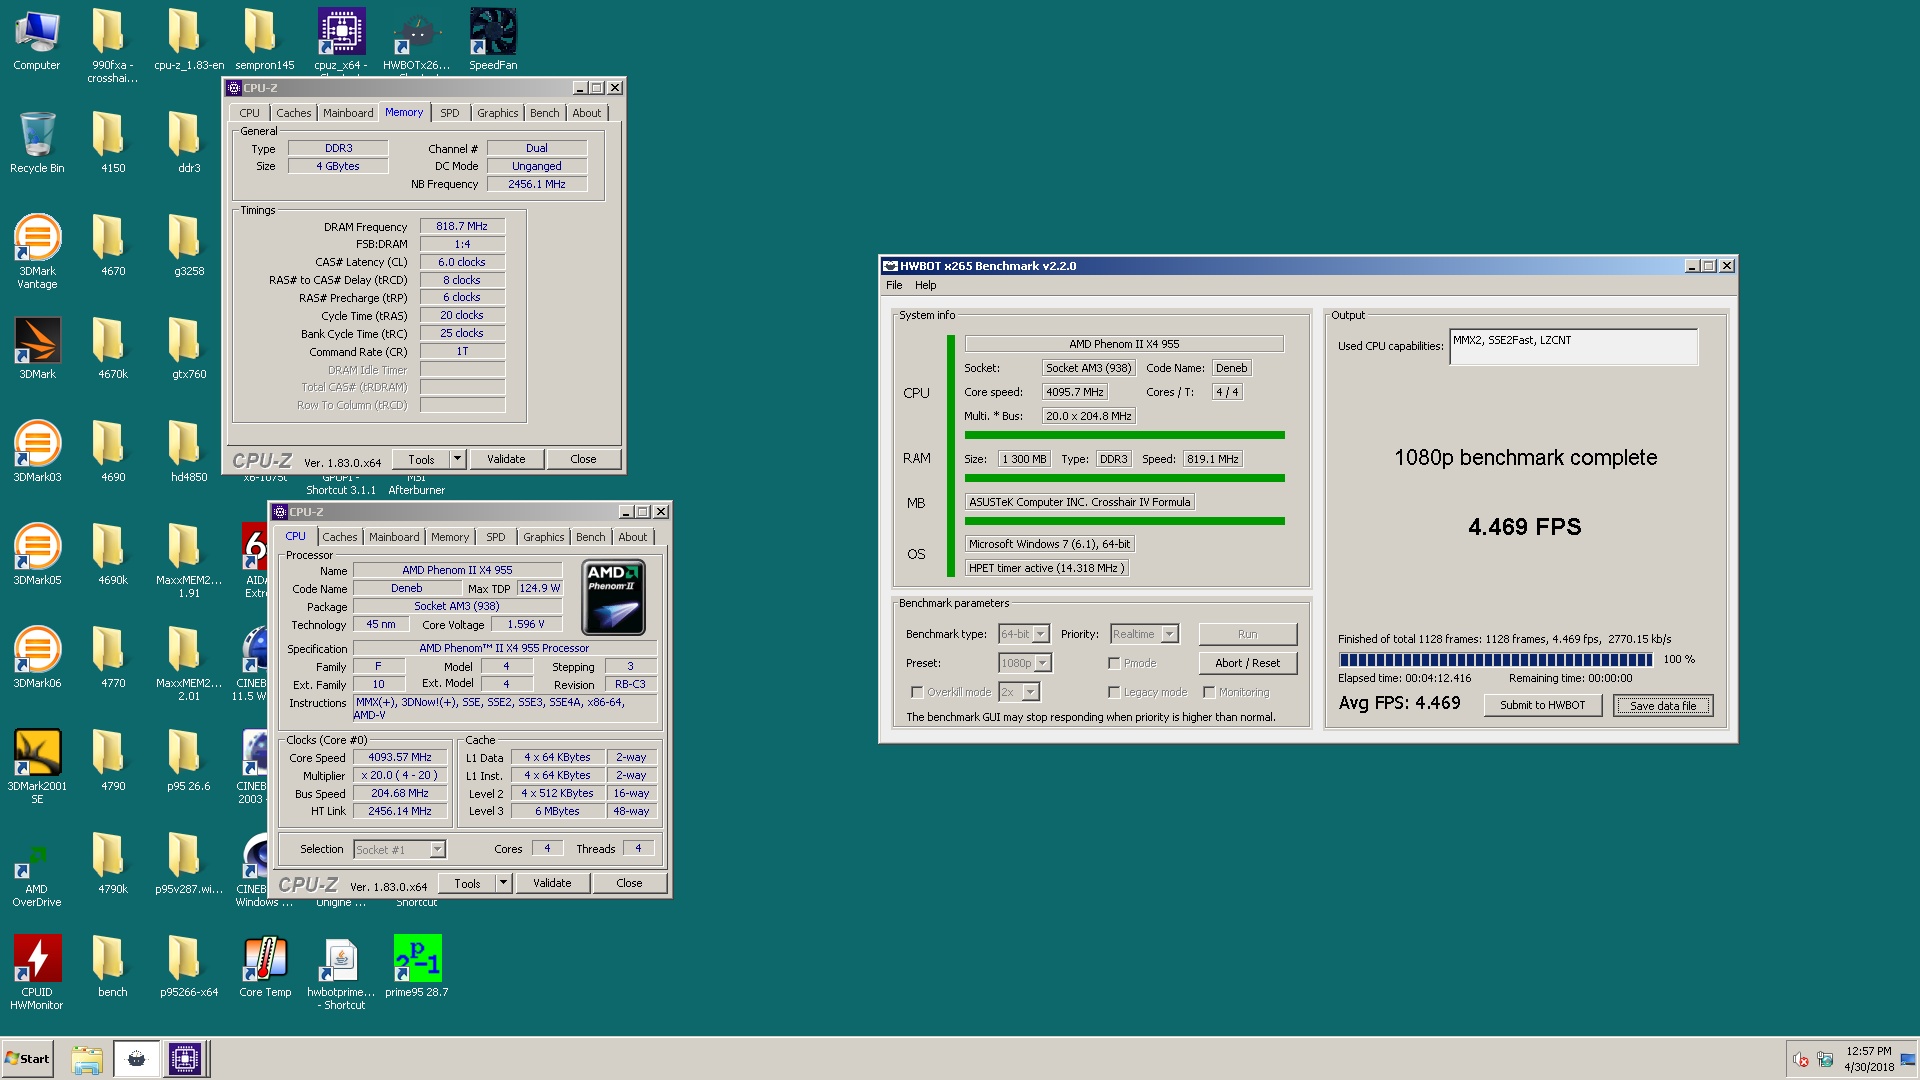Image resolution: width=1920 pixels, height=1080 pixels.
Task: Click Submit to HWBOT button
Action: pyautogui.click(x=1542, y=705)
